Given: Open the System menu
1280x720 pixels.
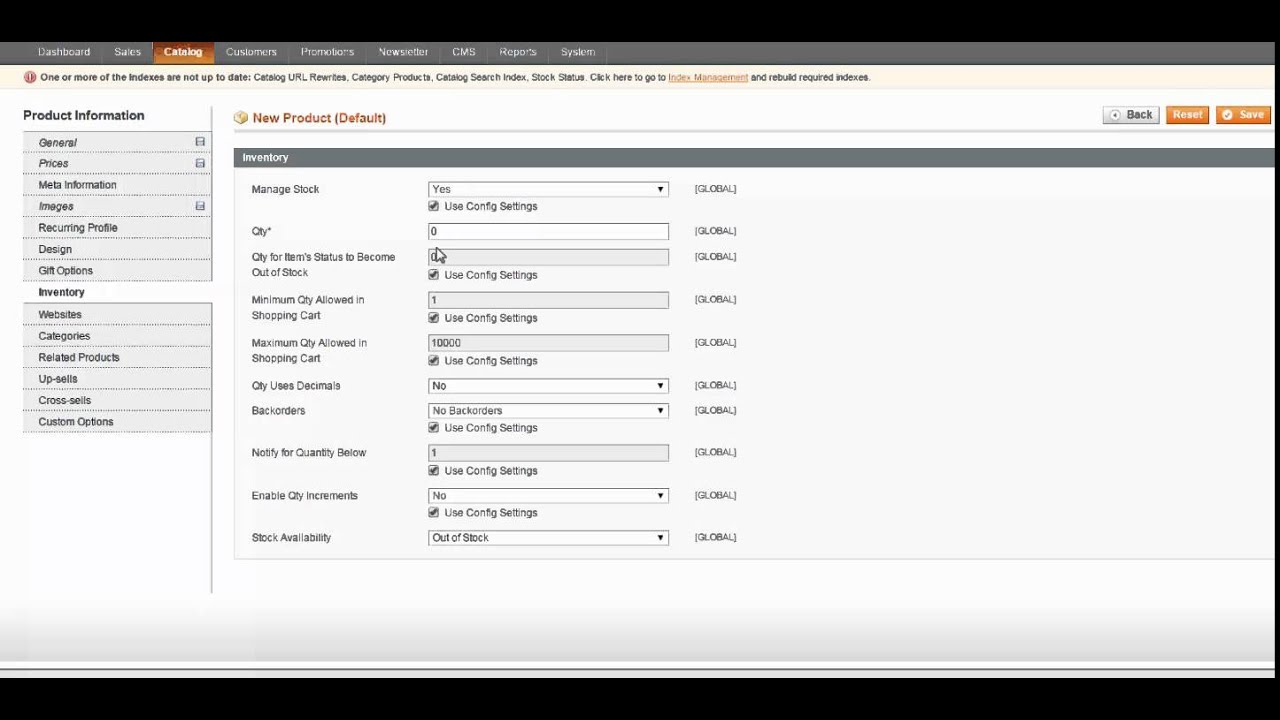Looking at the screenshot, I should 578,52.
